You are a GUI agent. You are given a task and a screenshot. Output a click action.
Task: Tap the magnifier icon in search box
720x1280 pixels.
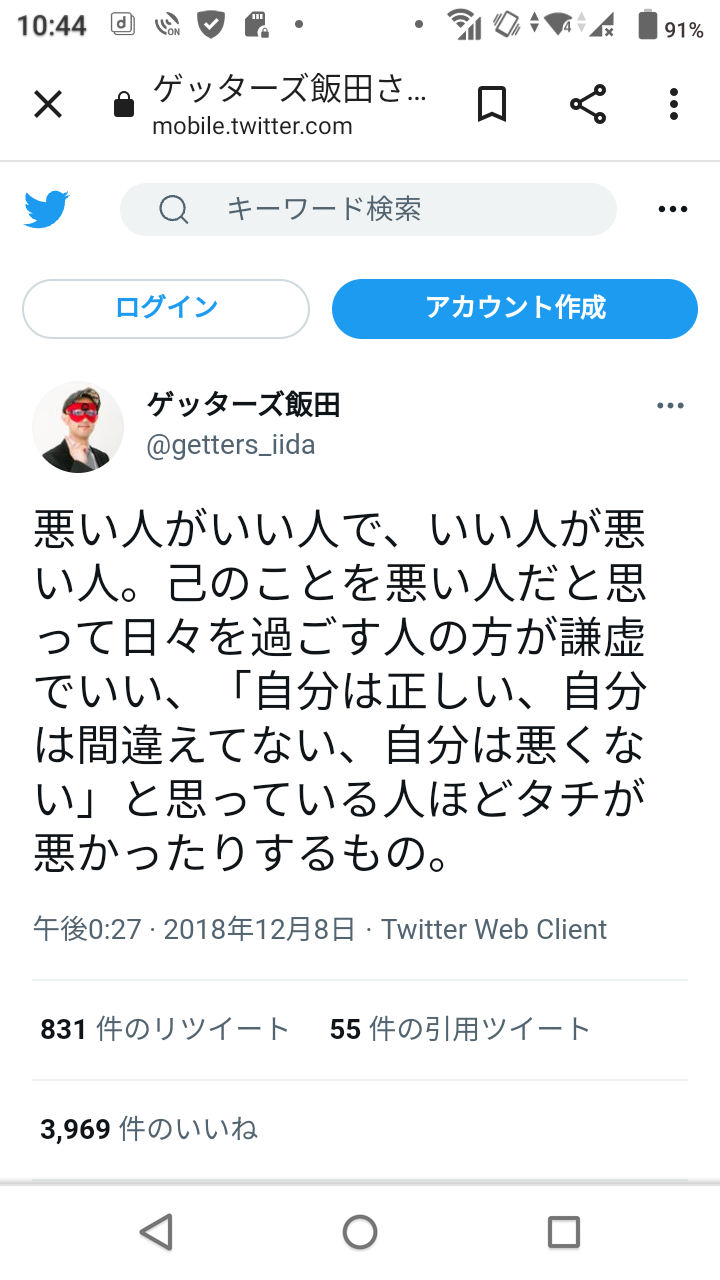pos(174,209)
